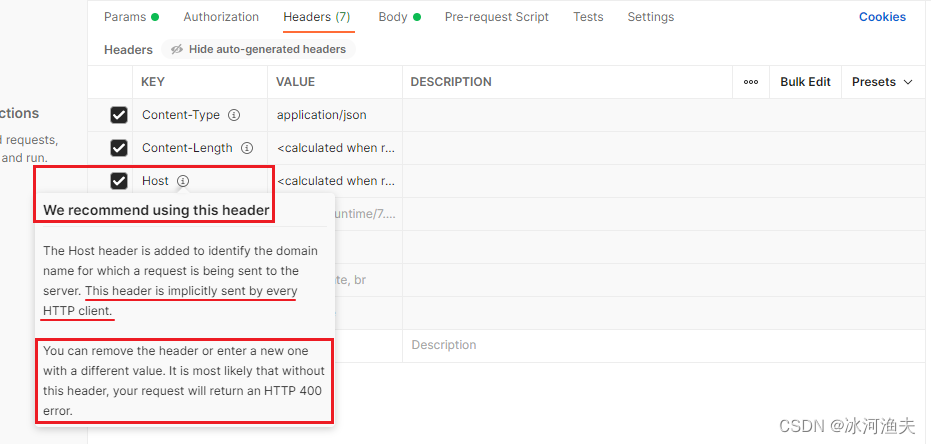The image size is (931, 444).
Task: Click the Content-Type key name
Action: tap(180, 115)
